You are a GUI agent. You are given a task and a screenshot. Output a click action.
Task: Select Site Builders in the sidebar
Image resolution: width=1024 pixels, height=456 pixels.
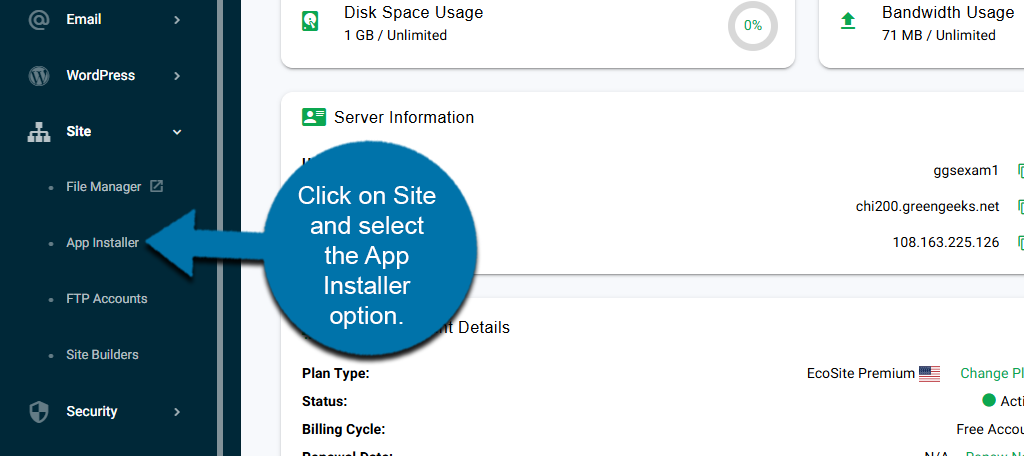(102, 354)
